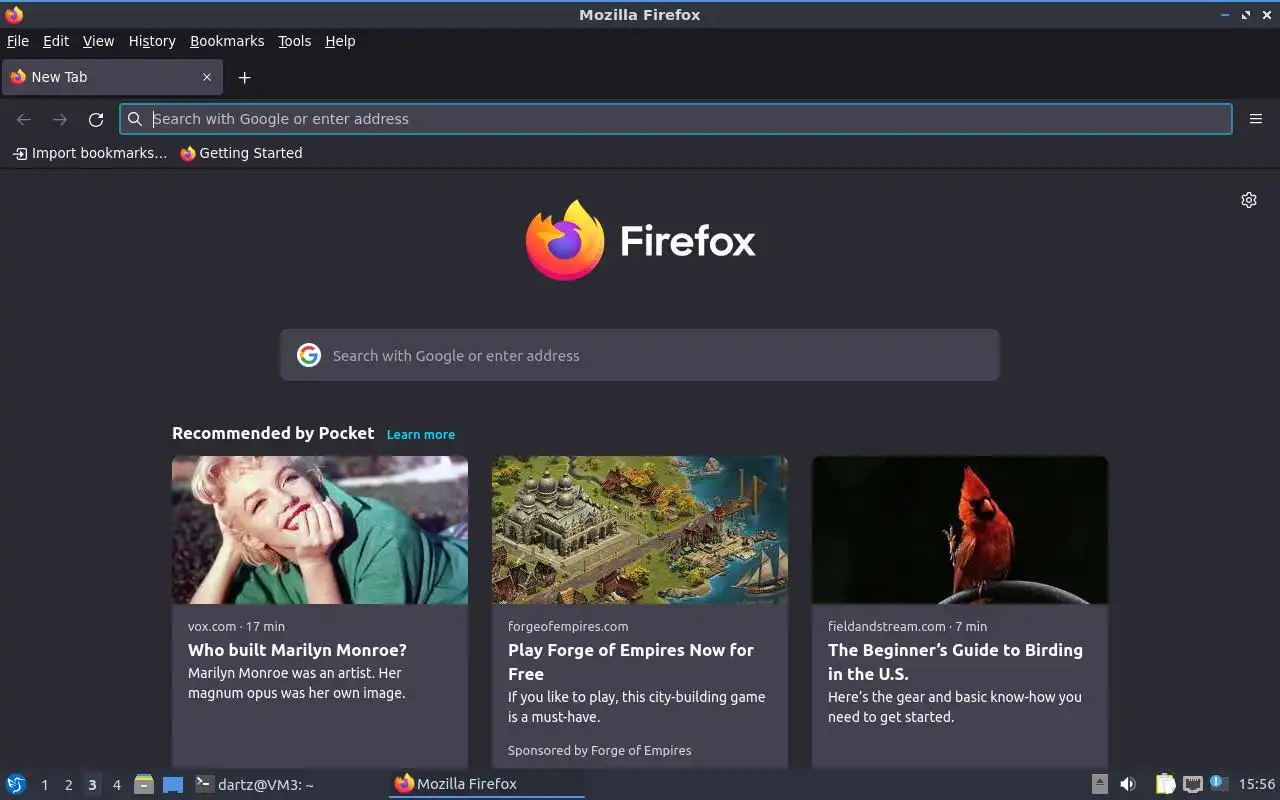The width and height of the screenshot is (1280, 800).
Task: Open the Bookmarks menu
Action: point(227,41)
